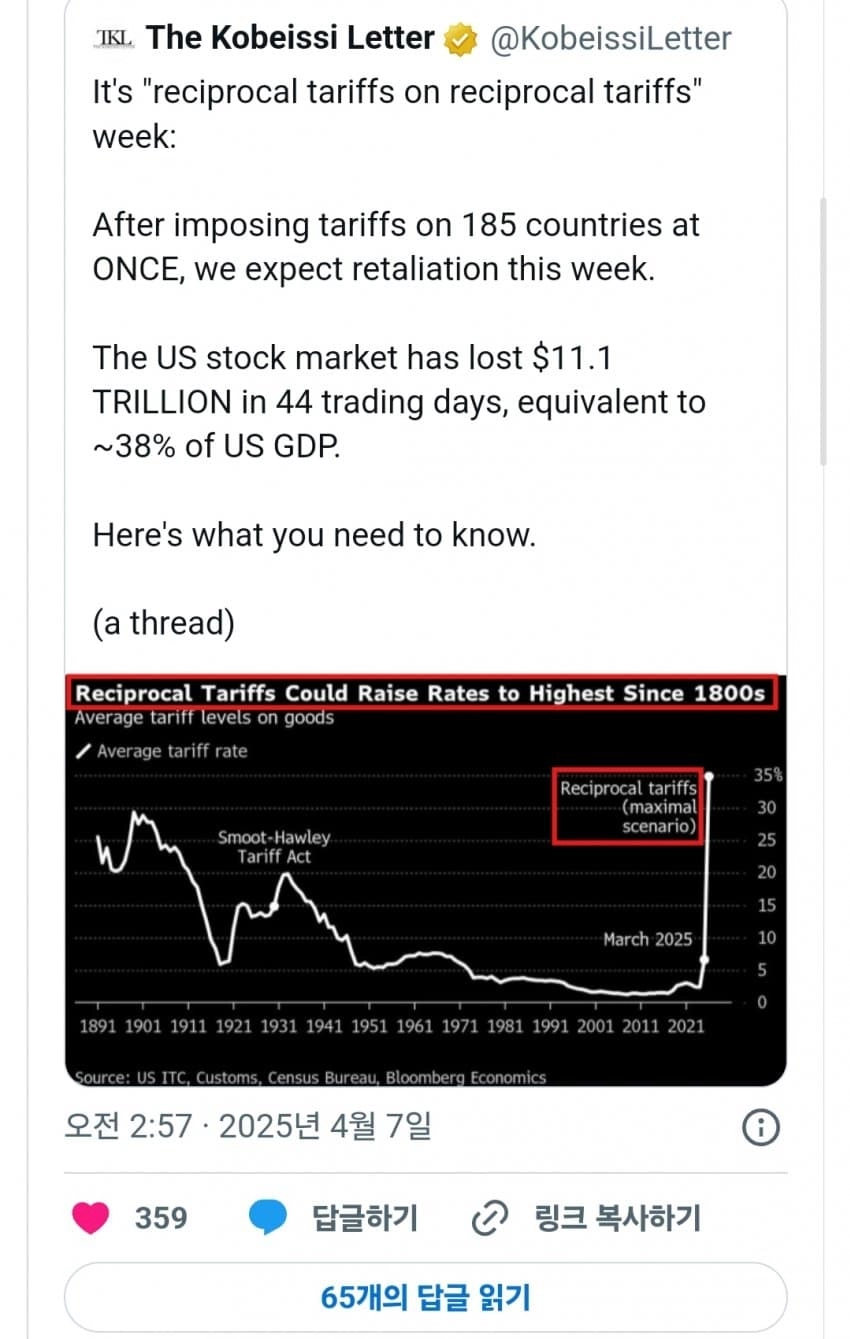Viewport: 850px width, 1339px height.
Task: Click the page scrollbar on the right edge
Action: coord(823,330)
